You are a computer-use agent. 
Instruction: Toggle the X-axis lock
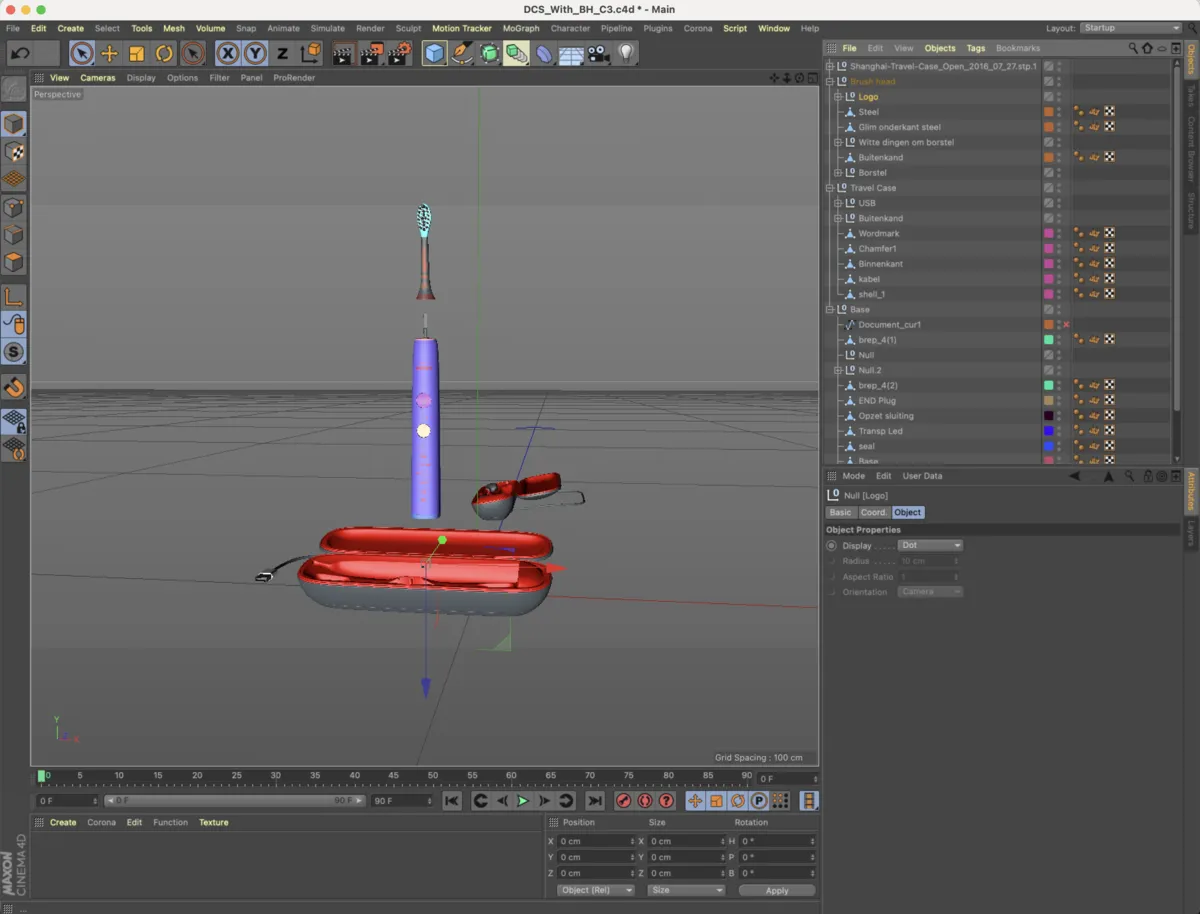228,54
